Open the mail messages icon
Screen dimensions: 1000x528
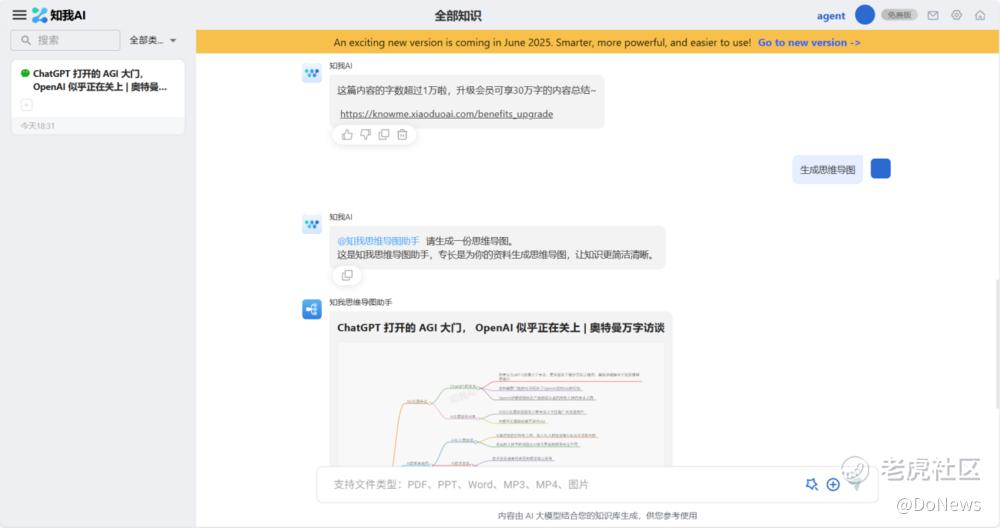click(x=932, y=15)
